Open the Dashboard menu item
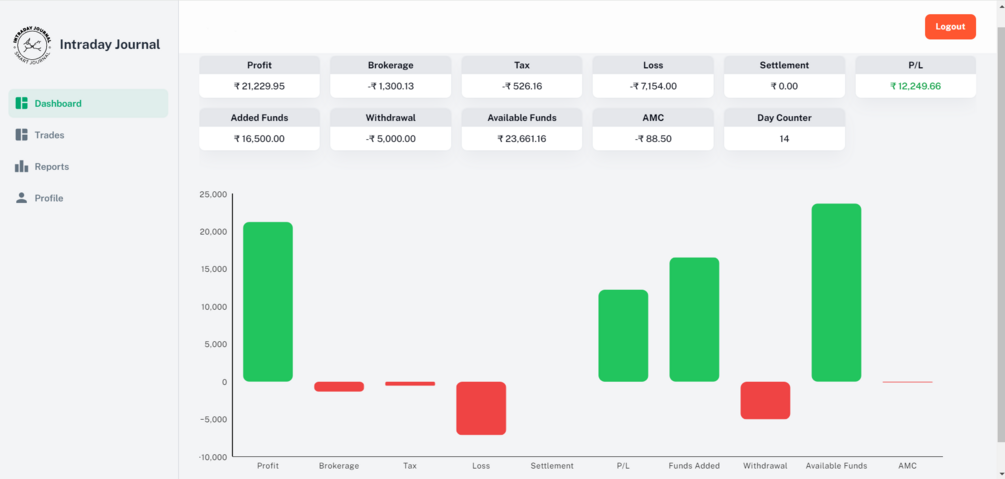 [x=88, y=103]
